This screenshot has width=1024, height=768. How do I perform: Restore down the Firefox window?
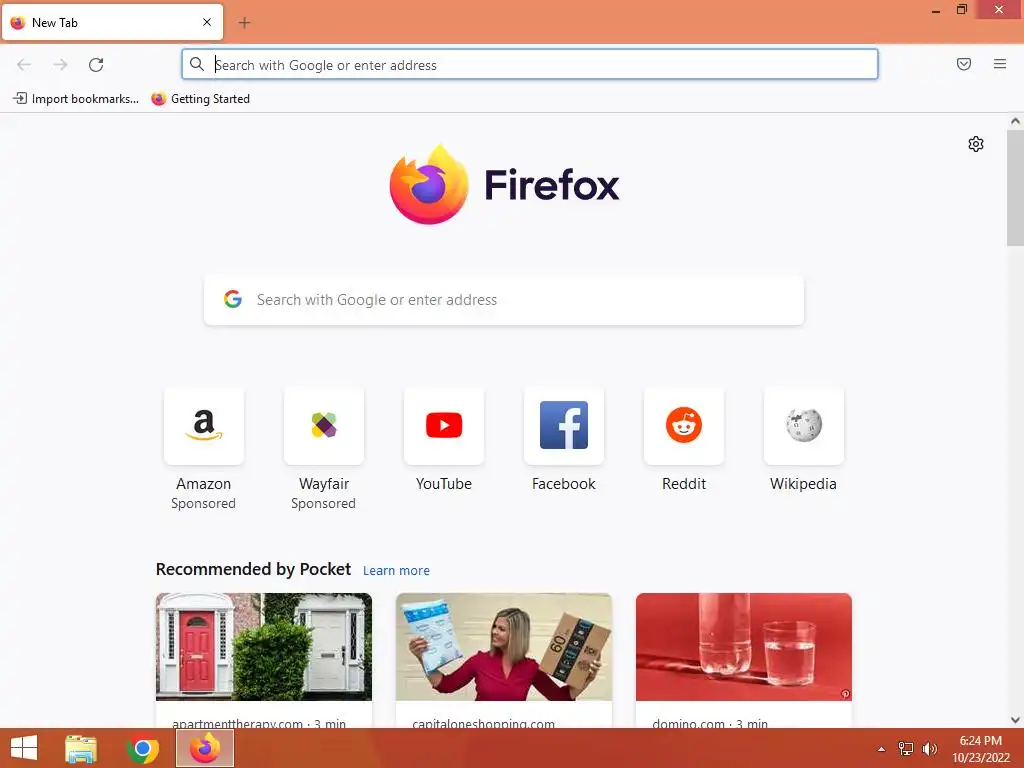tap(962, 10)
